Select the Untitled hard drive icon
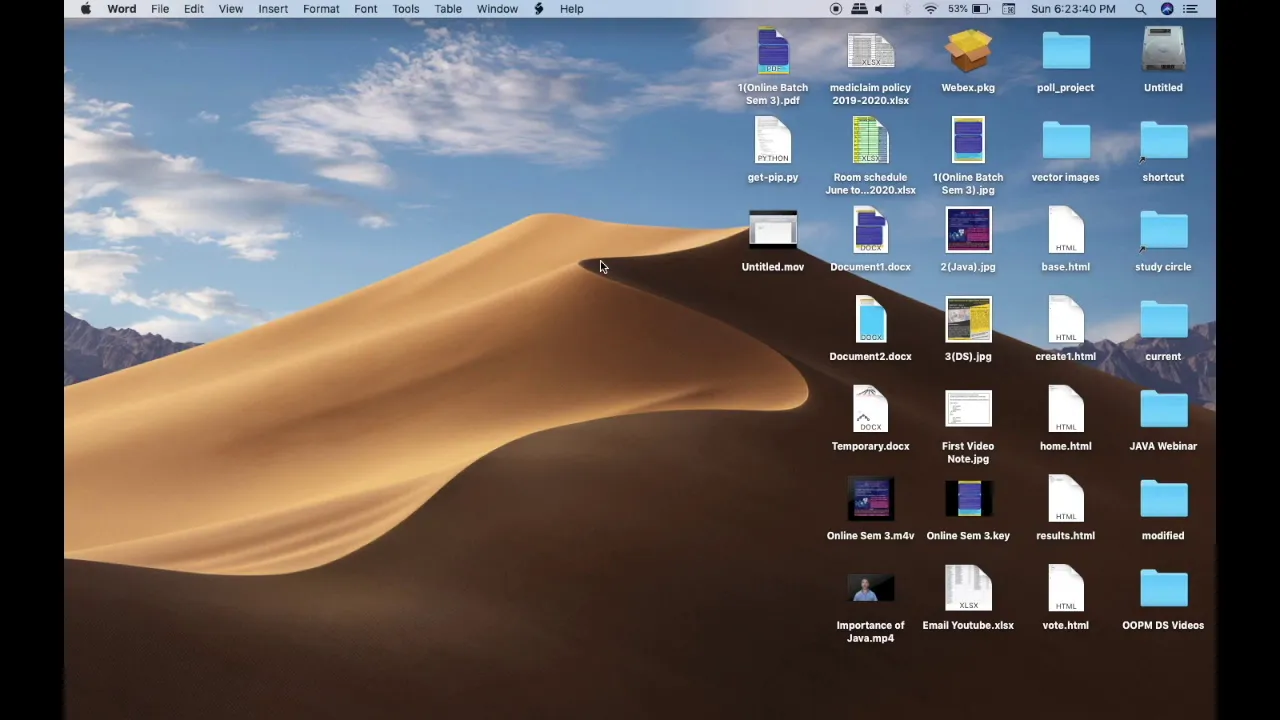Image resolution: width=1280 pixels, height=720 pixels. tap(1163, 51)
